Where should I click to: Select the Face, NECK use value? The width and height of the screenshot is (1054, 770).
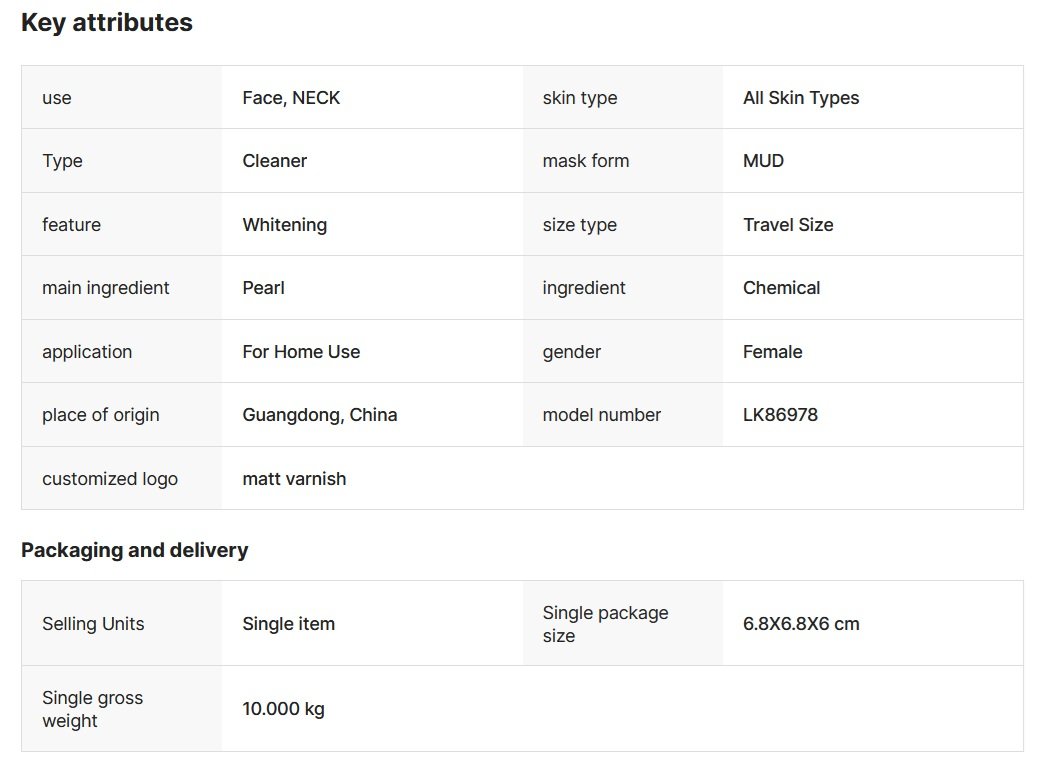tap(291, 98)
